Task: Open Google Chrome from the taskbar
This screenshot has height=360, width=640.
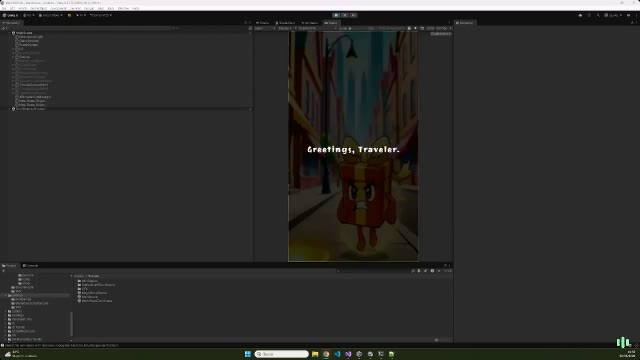Action: tap(326, 354)
